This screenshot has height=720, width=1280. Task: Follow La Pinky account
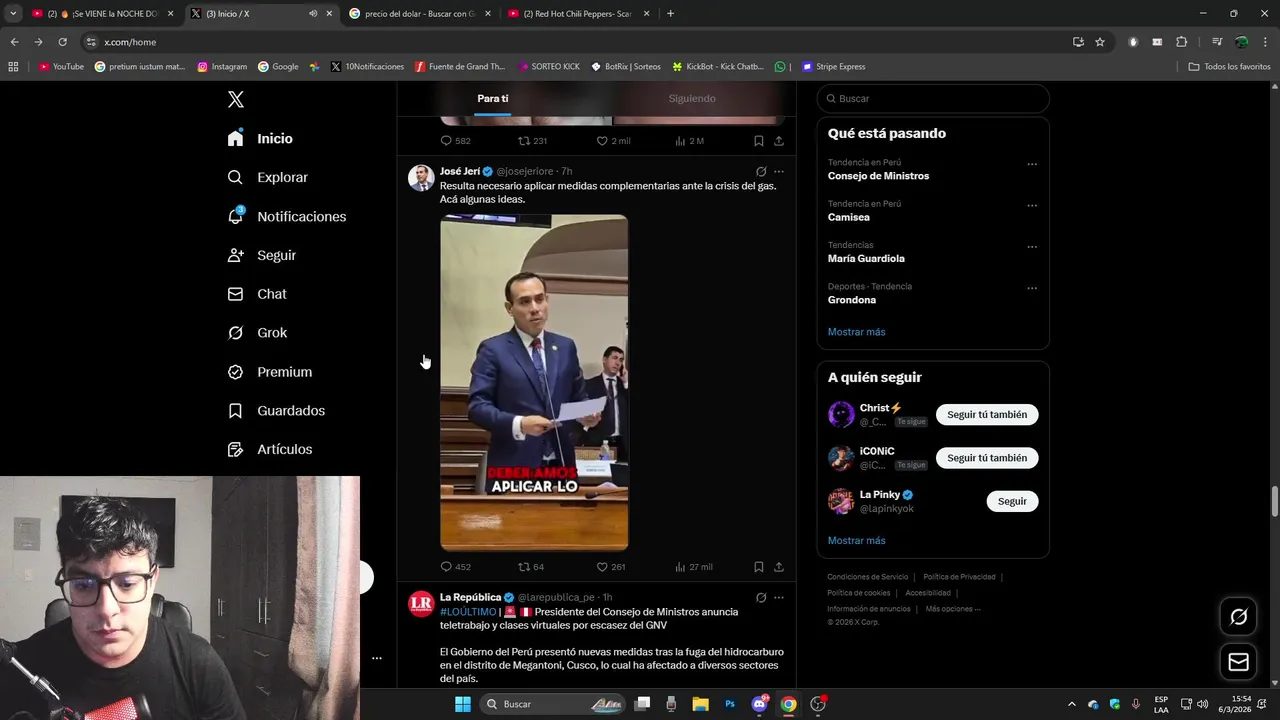click(1012, 501)
